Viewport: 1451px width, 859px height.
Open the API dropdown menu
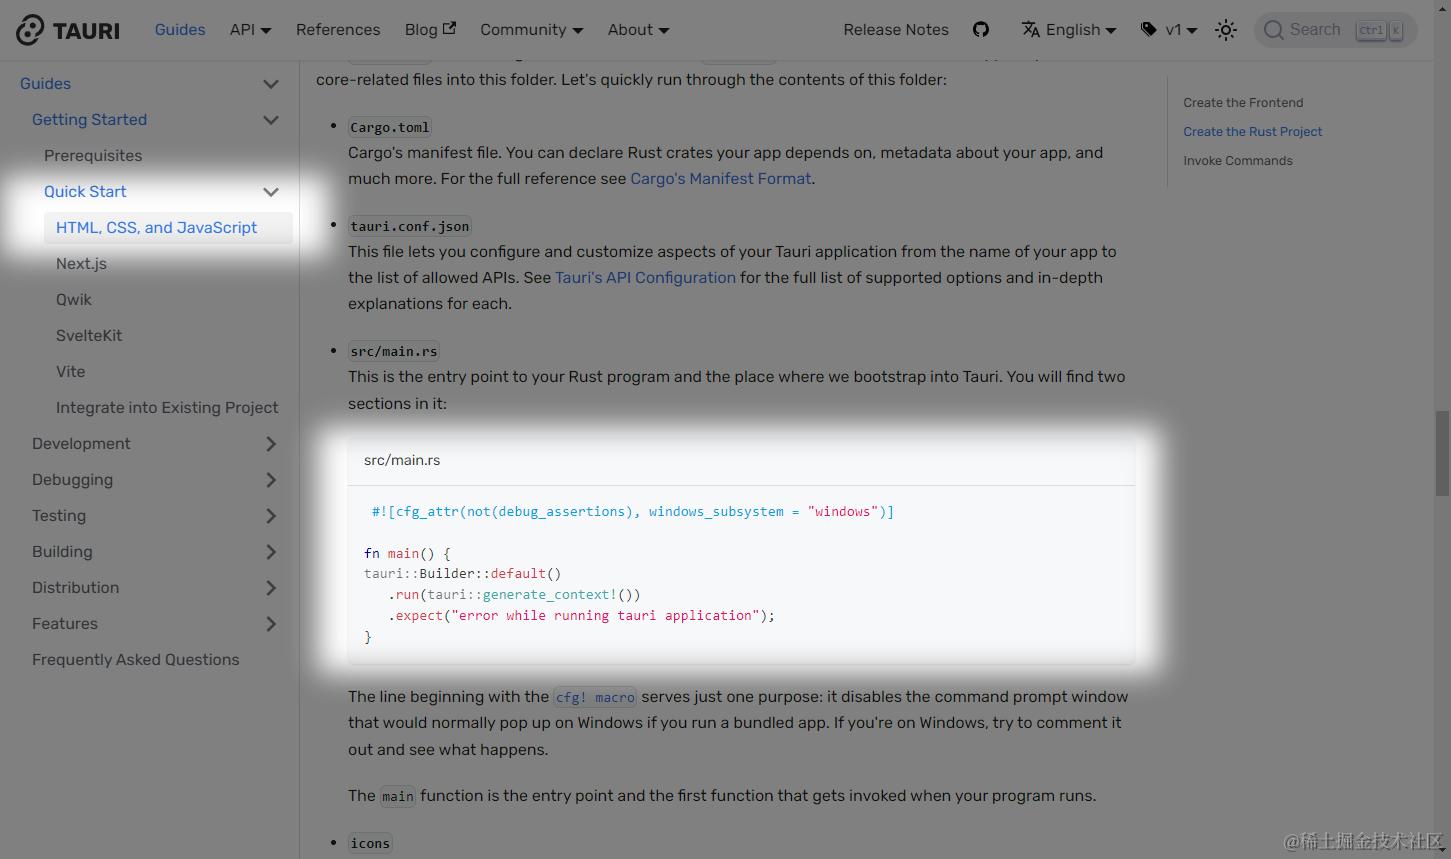pos(250,30)
